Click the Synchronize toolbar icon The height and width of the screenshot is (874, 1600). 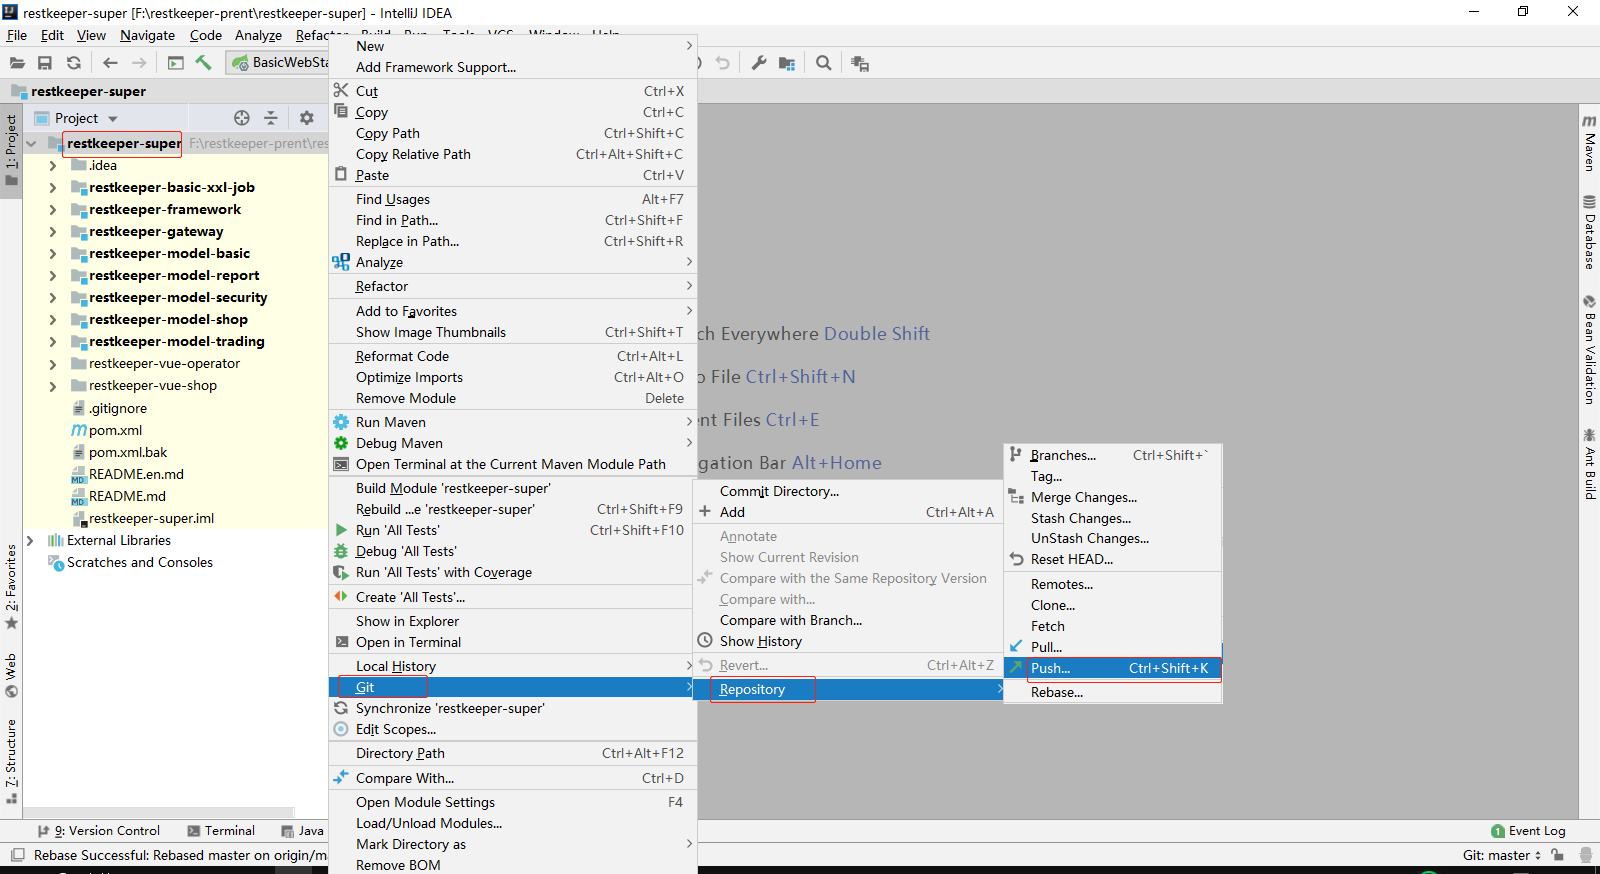[74, 63]
